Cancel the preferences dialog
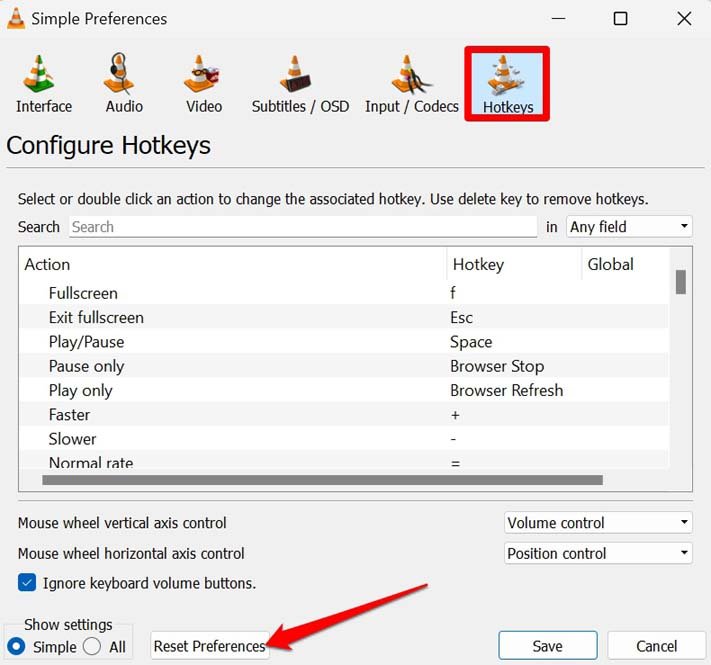 (x=657, y=646)
